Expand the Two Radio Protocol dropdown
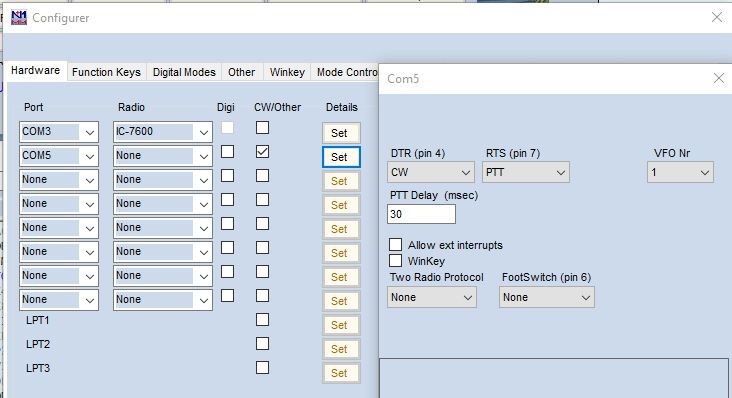The height and width of the screenshot is (398, 732). click(x=432, y=297)
